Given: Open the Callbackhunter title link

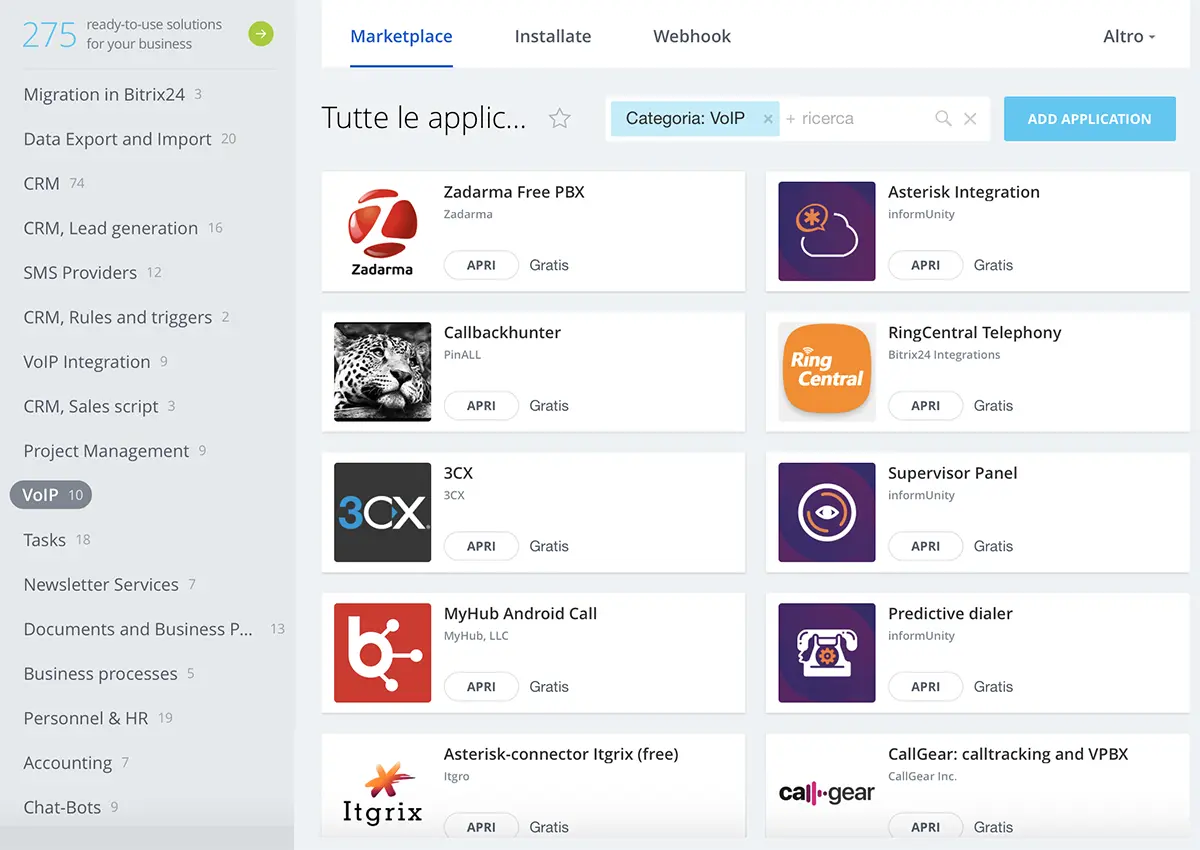Looking at the screenshot, I should (502, 333).
